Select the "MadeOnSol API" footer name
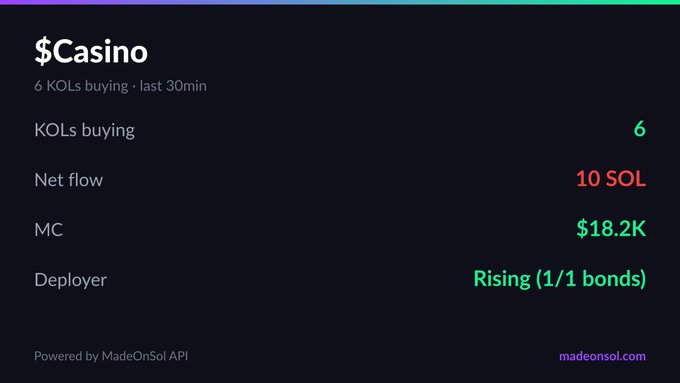This screenshot has width=680, height=383. click(x=145, y=356)
